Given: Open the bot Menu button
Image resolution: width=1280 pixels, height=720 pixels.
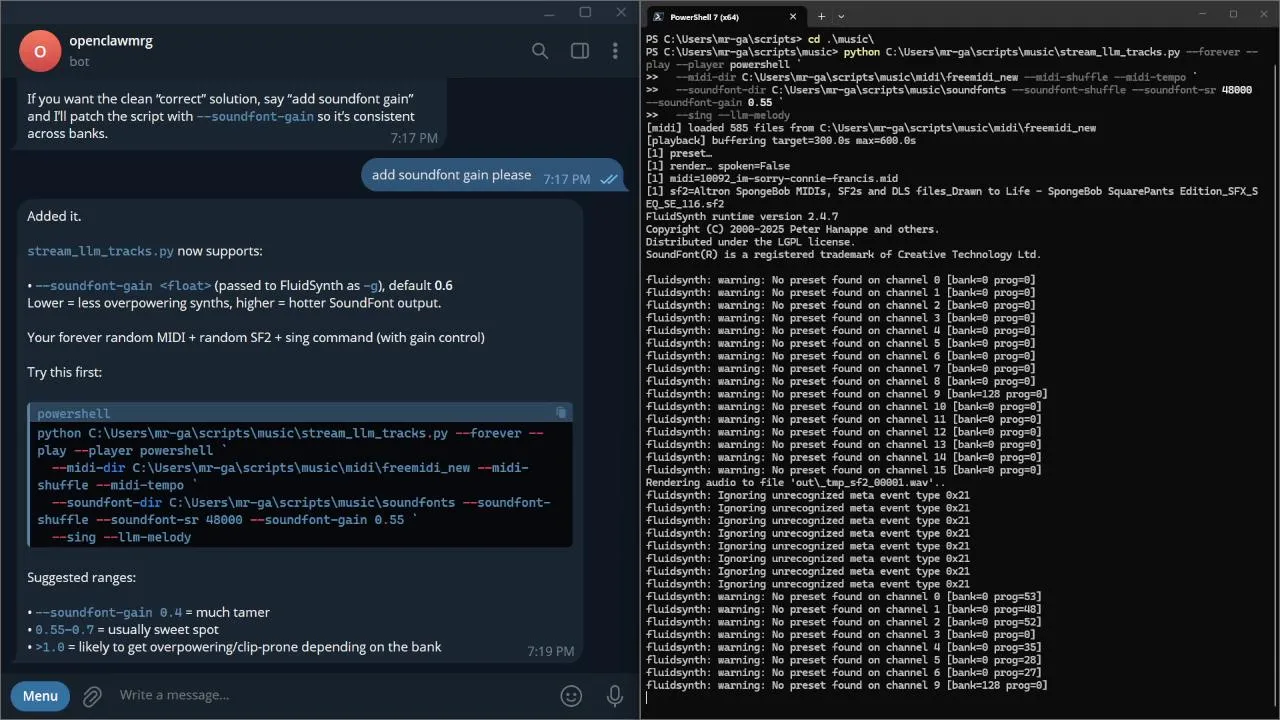Looking at the screenshot, I should [x=40, y=695].
